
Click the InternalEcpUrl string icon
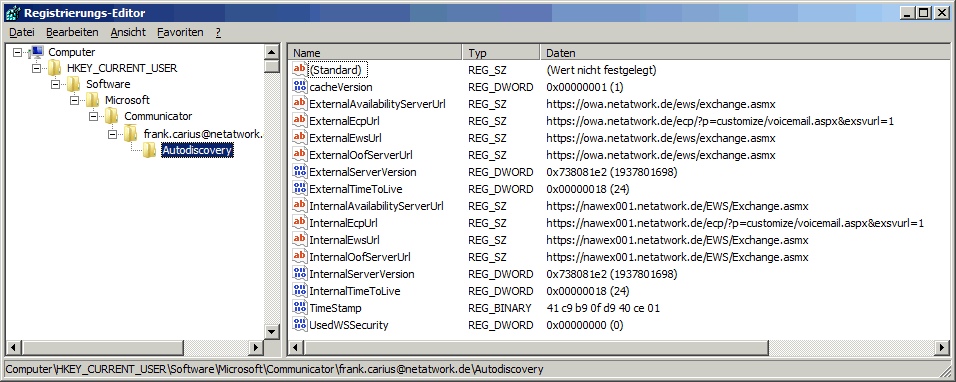pyautogui.click(x=300, y=223)
